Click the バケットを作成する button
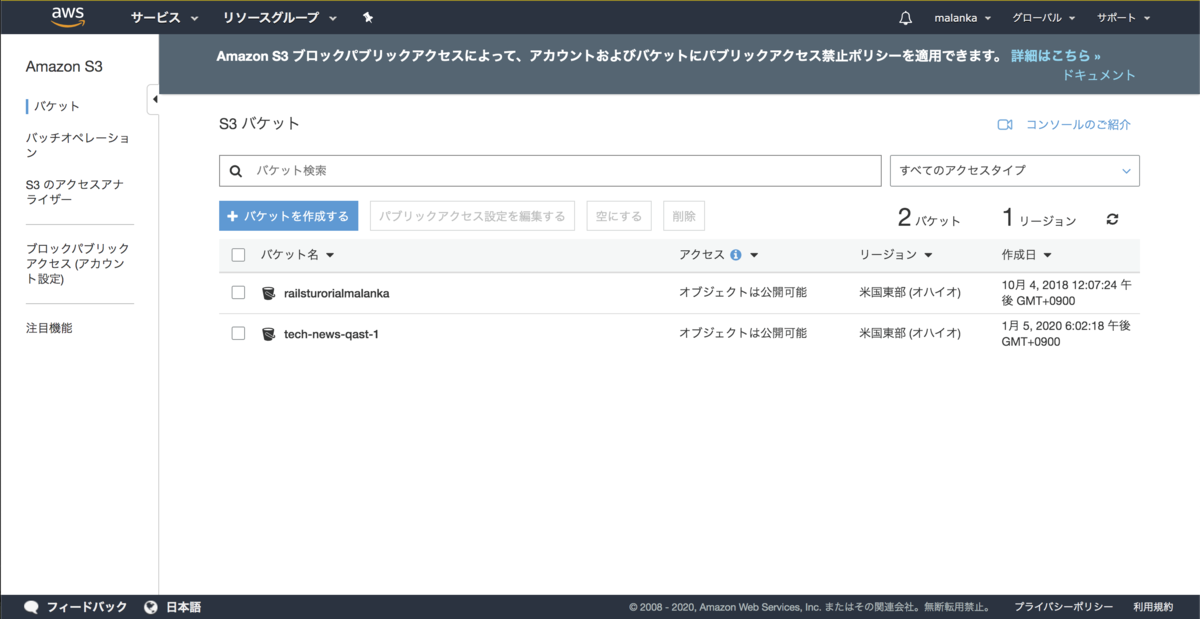 [289, 216]
